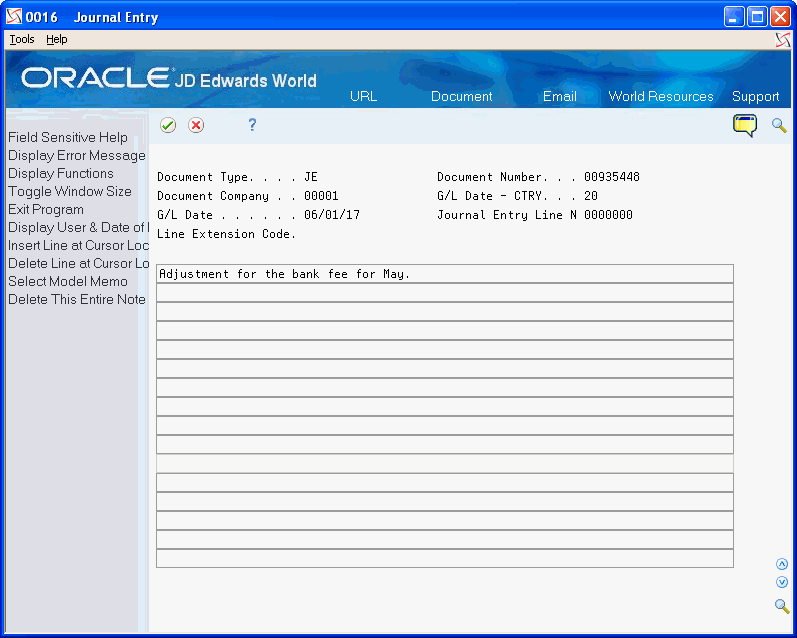Select Display User & Date option
This screenshot has height=638, width=797.
(78, 227)
